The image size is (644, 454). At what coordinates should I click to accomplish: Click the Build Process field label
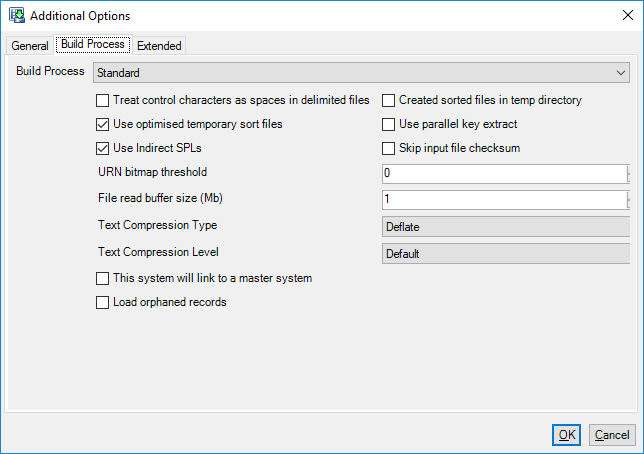coord(50,71)
